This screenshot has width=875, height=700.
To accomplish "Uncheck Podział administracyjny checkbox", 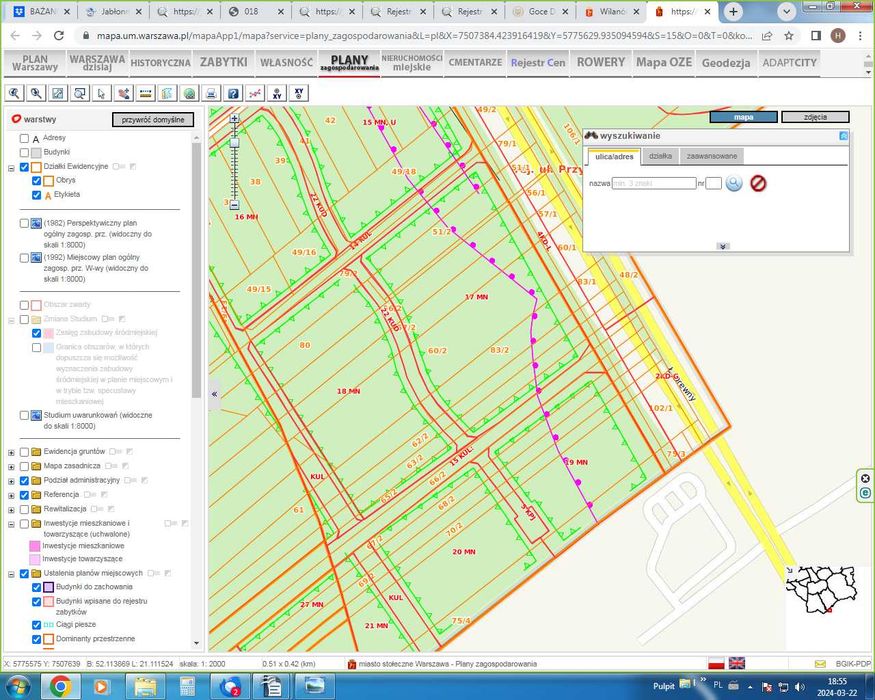I will click(x=24, y=481).
